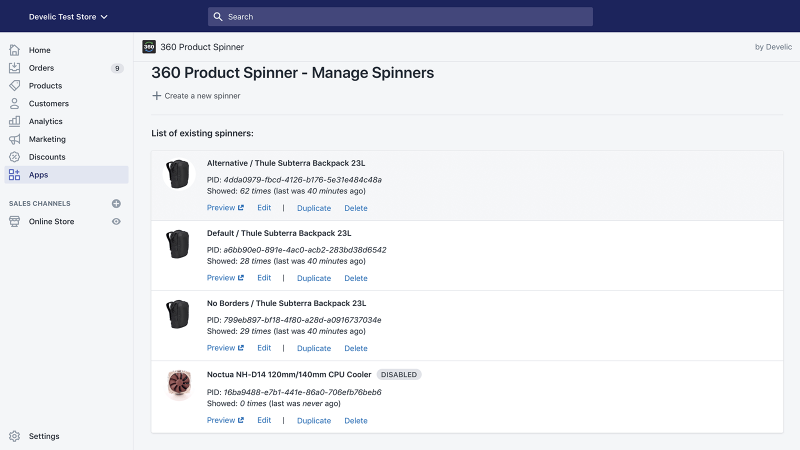Click the Default spinner backpack thumbnail
This screenshot has width=800, height=450.
pos(179,244)
